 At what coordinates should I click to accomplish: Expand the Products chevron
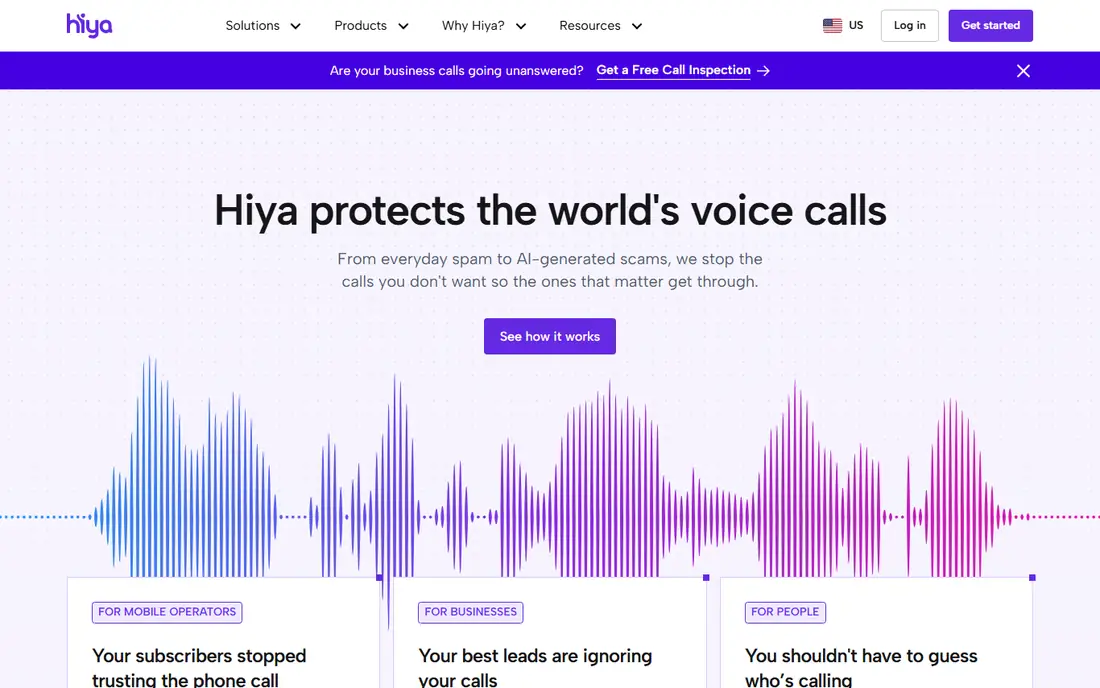(x=403, y=26)
